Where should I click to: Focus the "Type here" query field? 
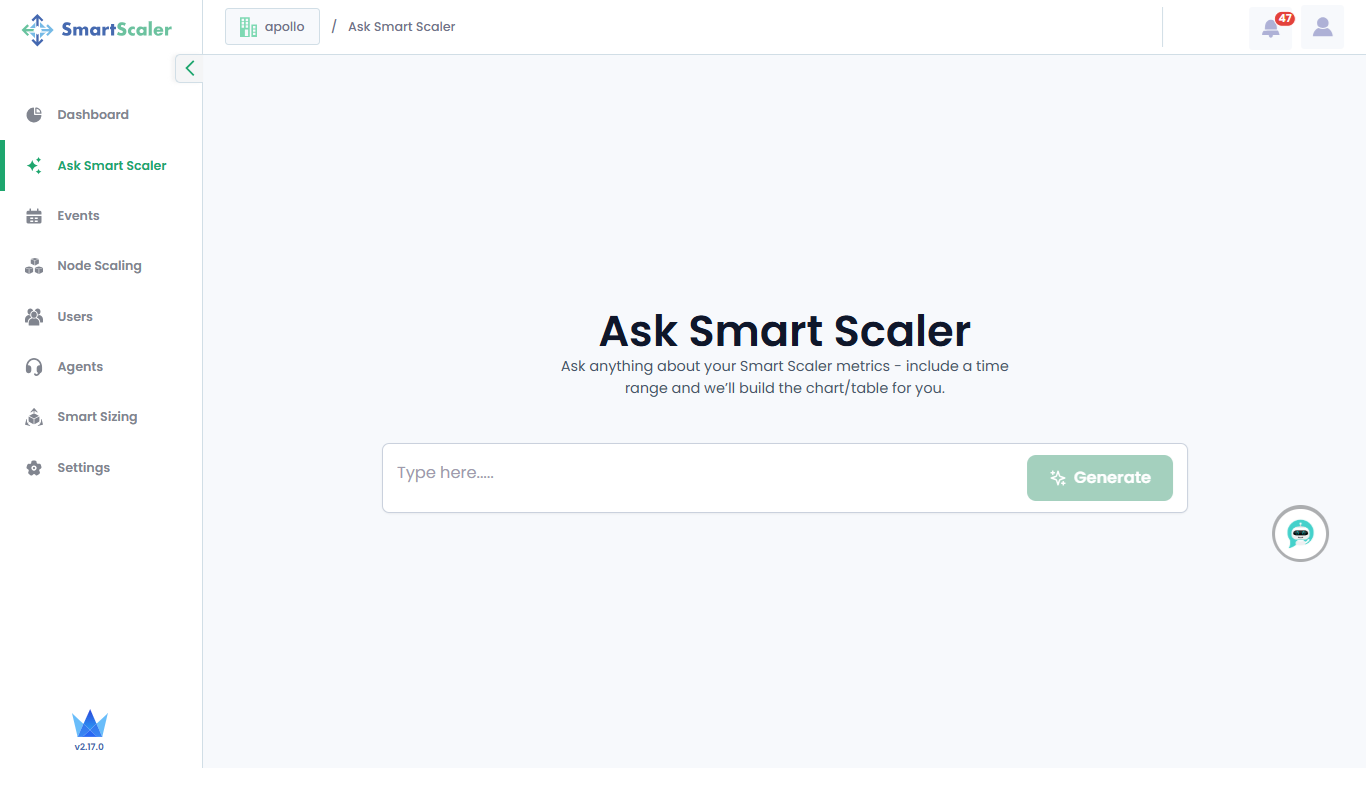click(700, 473)
